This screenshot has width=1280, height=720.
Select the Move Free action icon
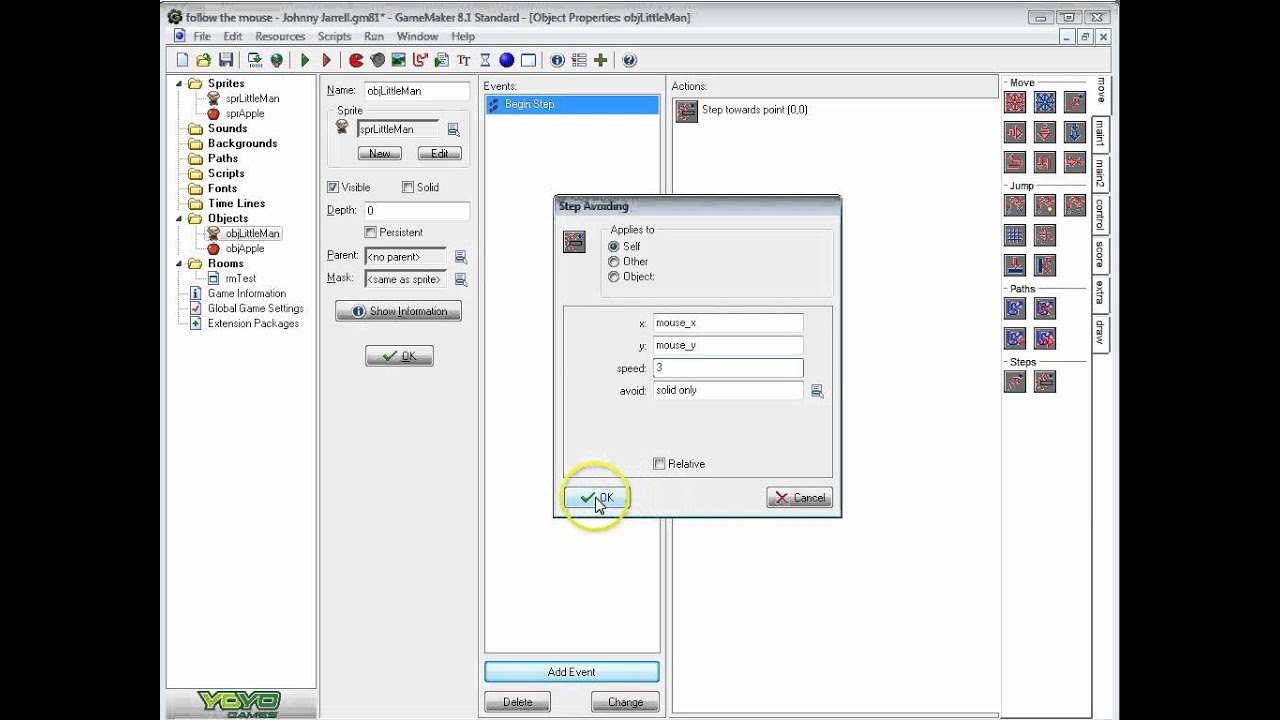tap(1045, 102)
